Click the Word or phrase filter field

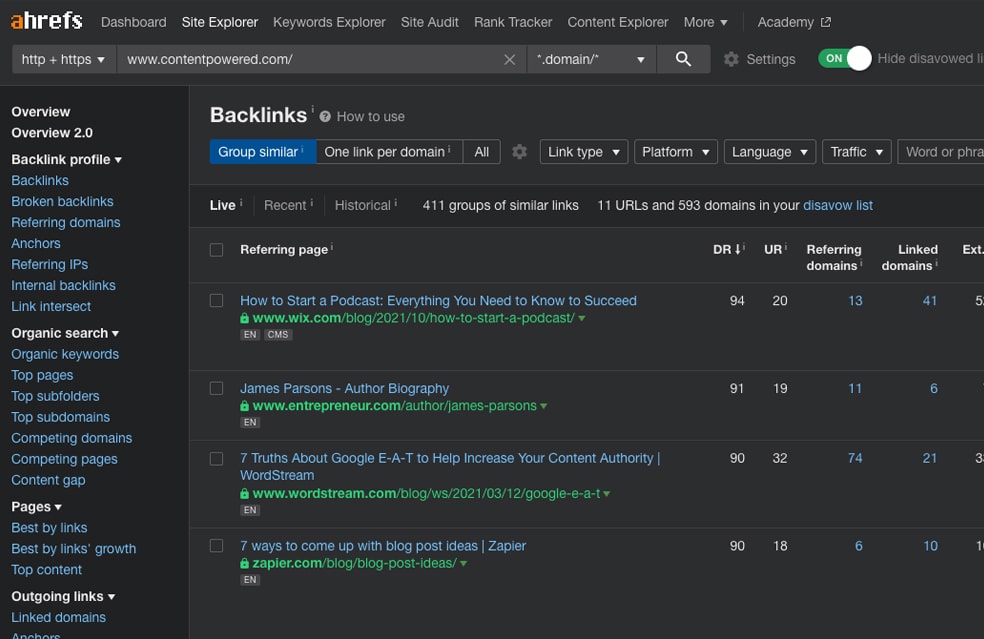[x=941, y=152]
